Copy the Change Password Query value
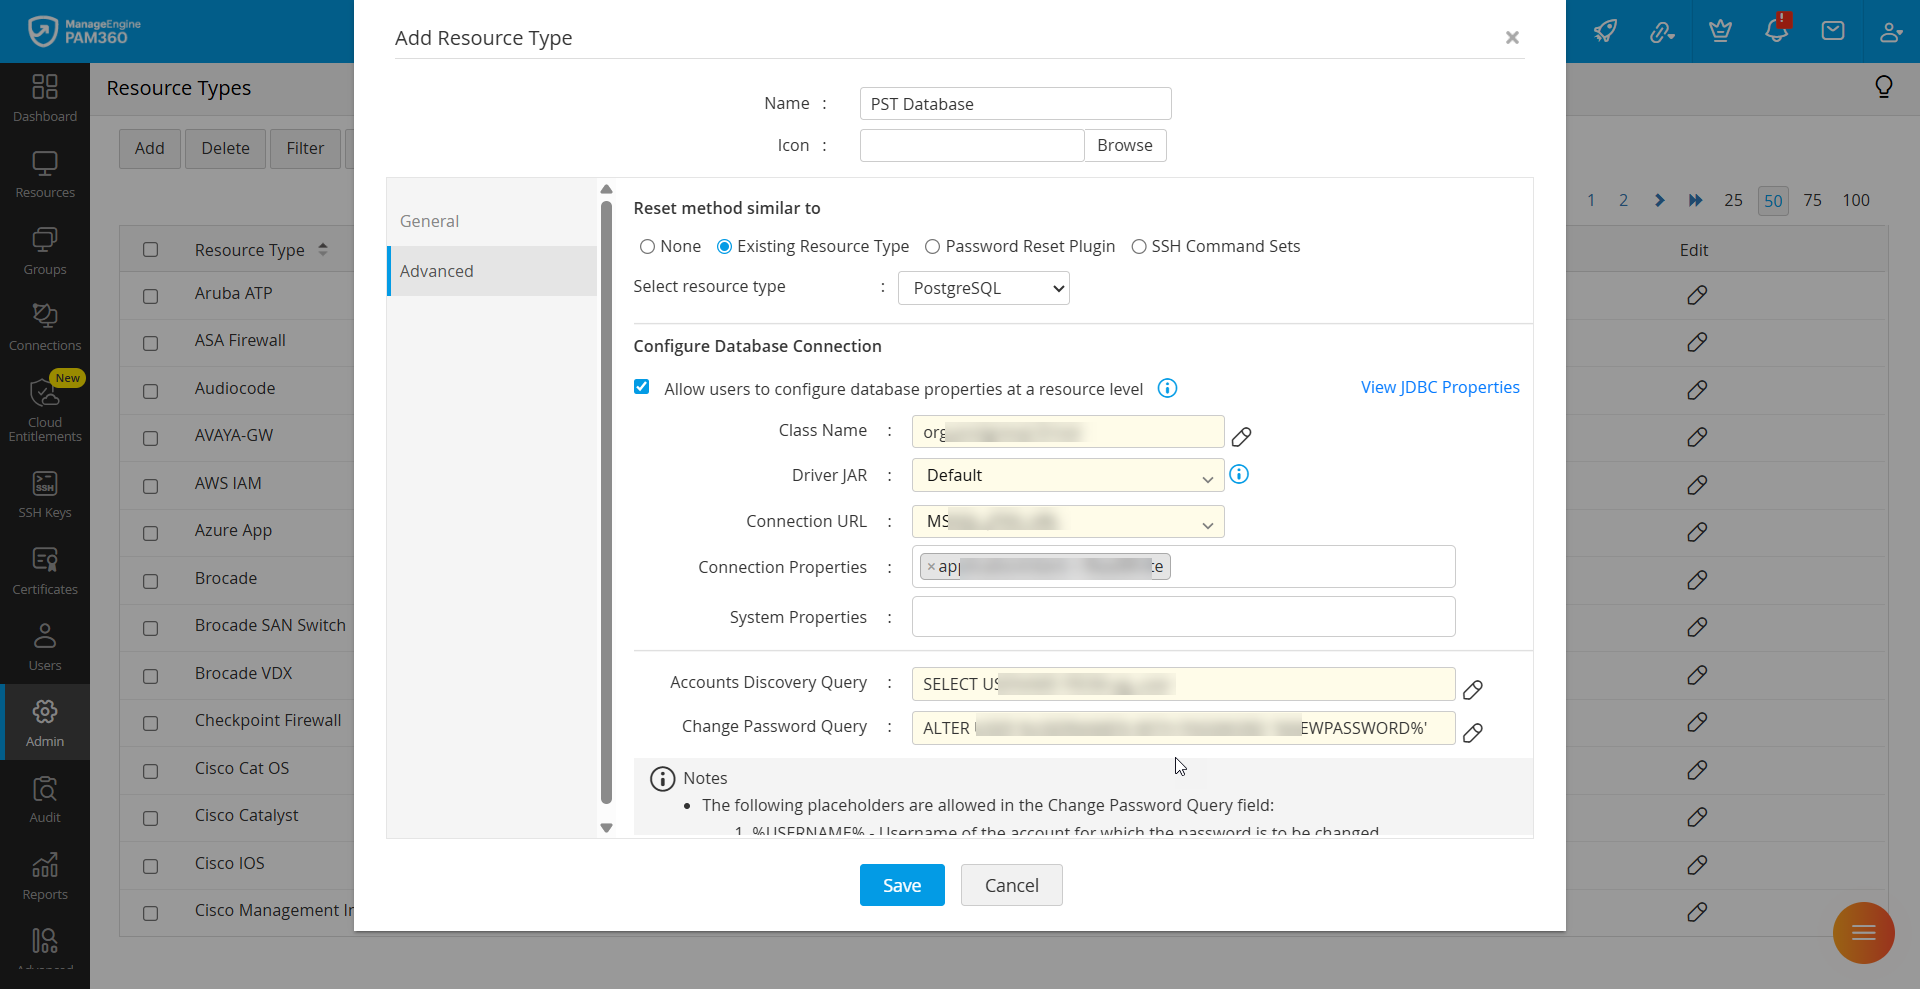Image resolution: width=1920 pixels, height=989 pixels. tap(1473, 733)
